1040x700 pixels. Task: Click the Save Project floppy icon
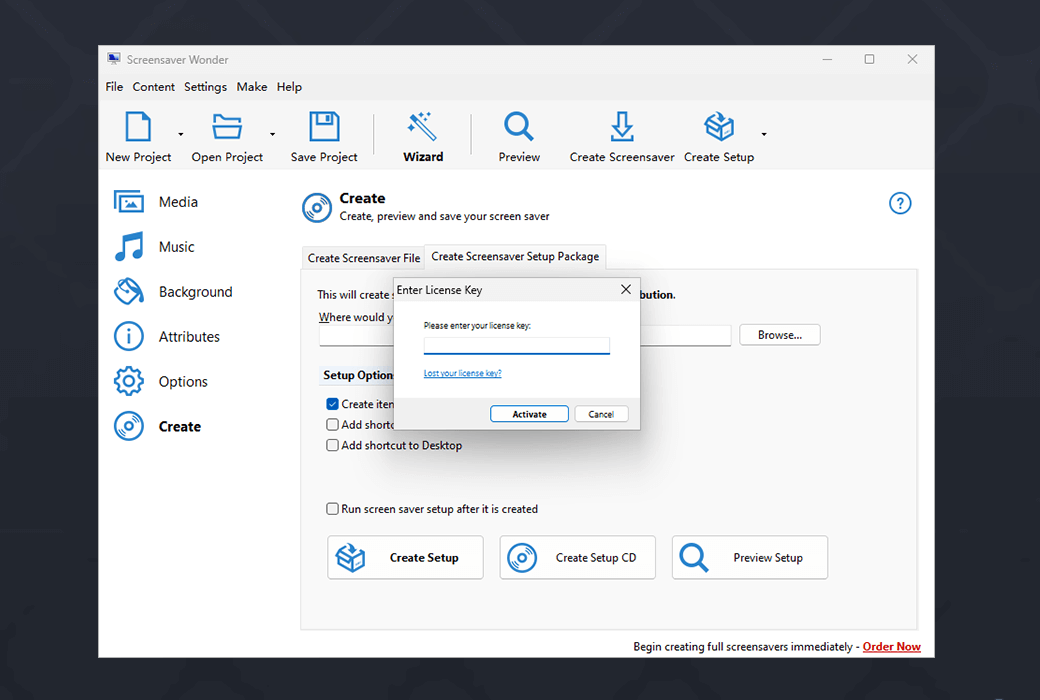pos(324,127)
